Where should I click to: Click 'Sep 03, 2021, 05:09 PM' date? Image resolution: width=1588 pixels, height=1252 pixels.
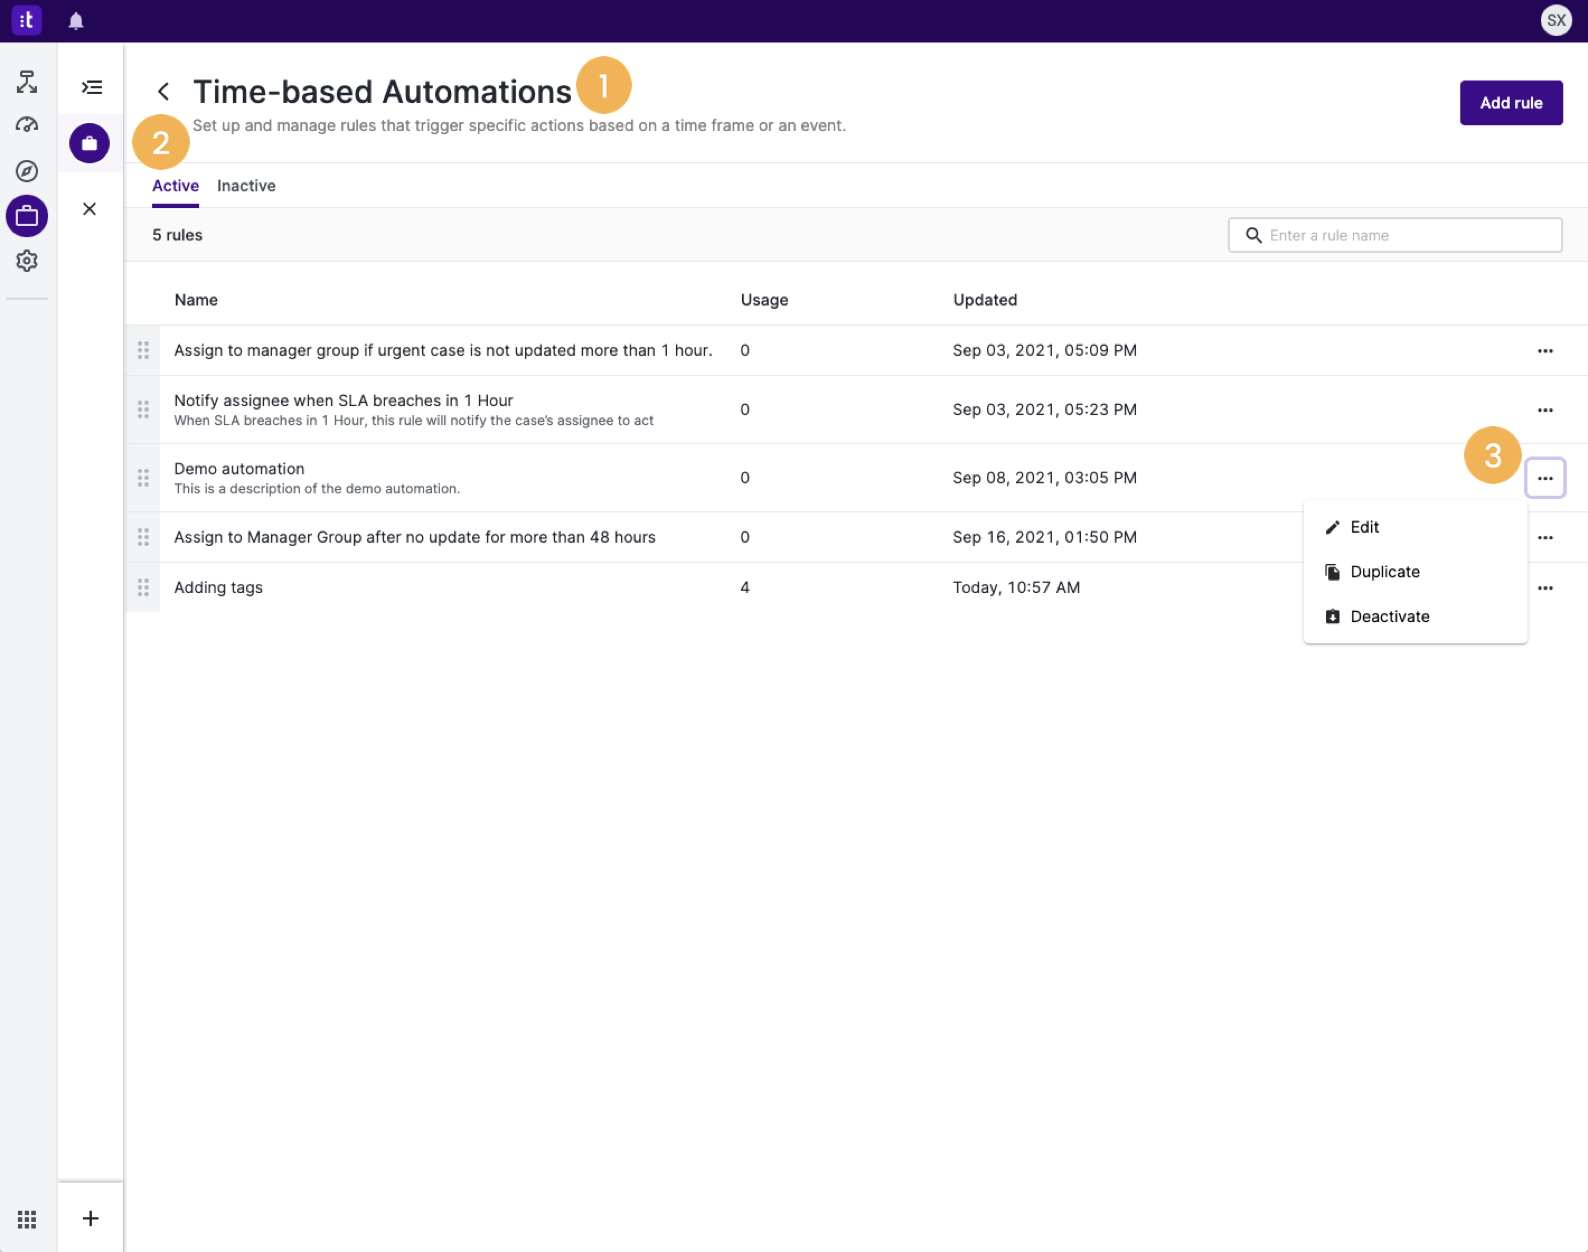[1044, 350]
